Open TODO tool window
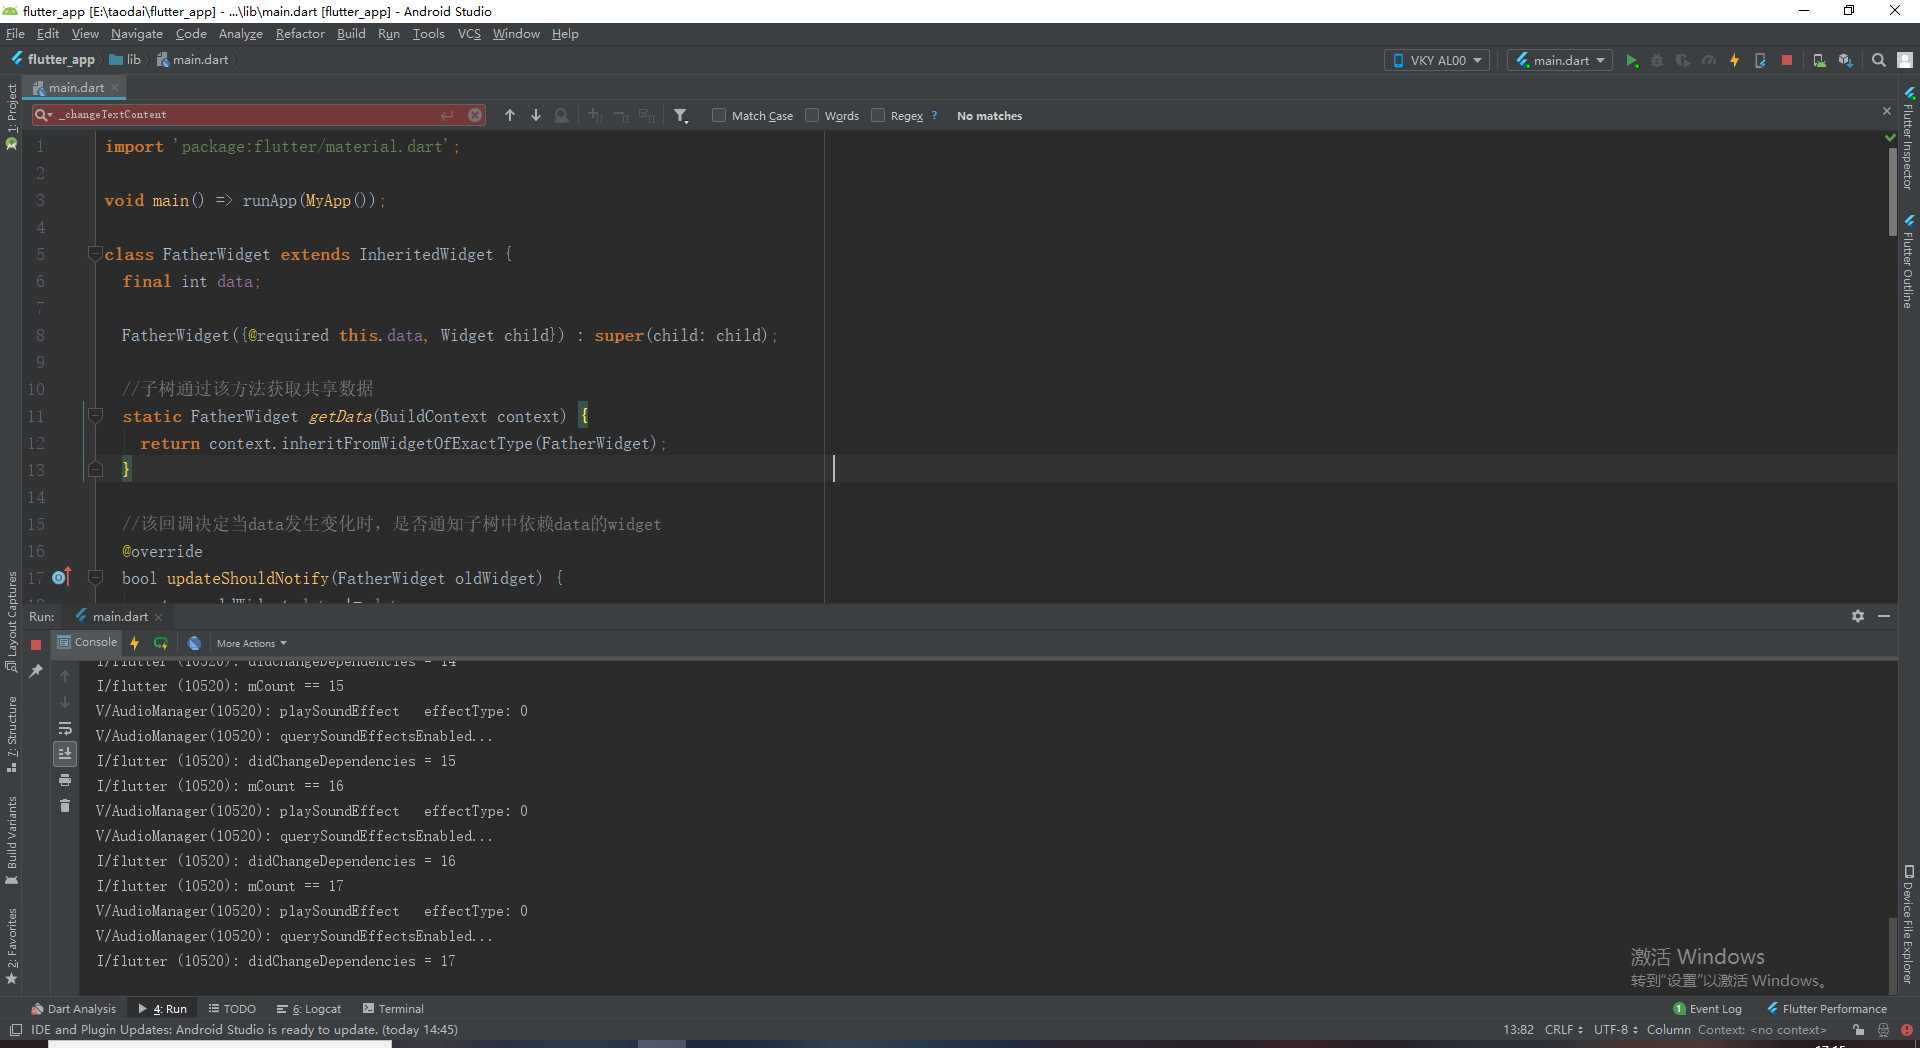Image resolution: width=1920 pixels, height=1048 pixels. [x=232, y=1008]
